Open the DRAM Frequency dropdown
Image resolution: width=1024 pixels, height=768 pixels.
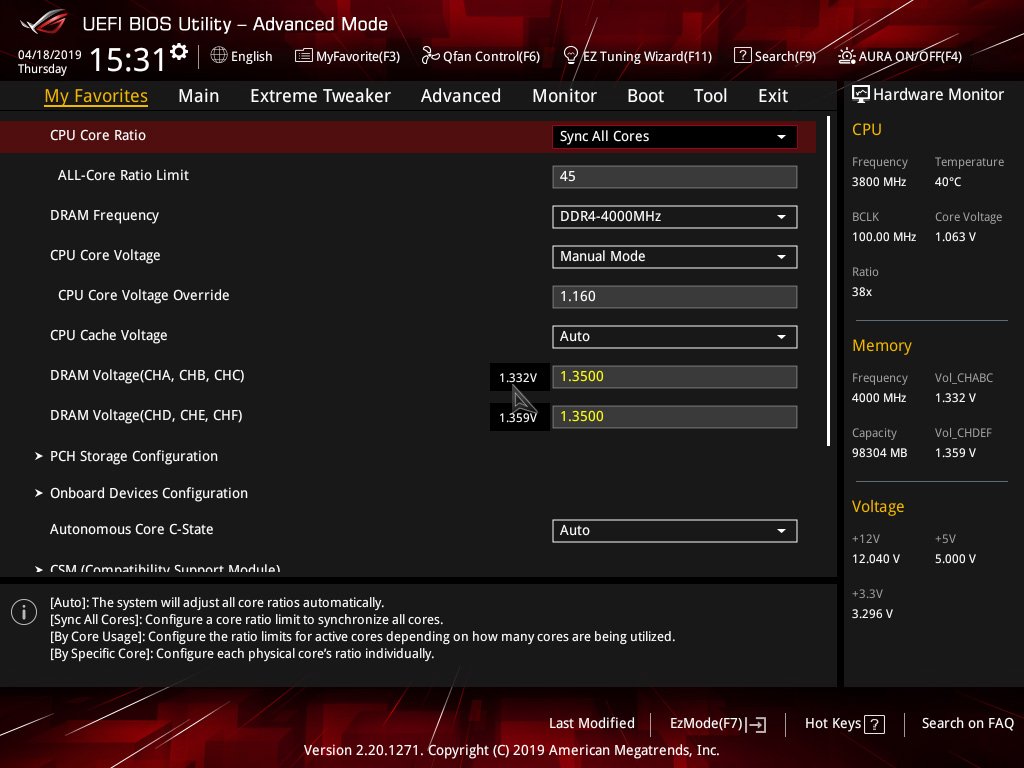(x=675, y=217)
